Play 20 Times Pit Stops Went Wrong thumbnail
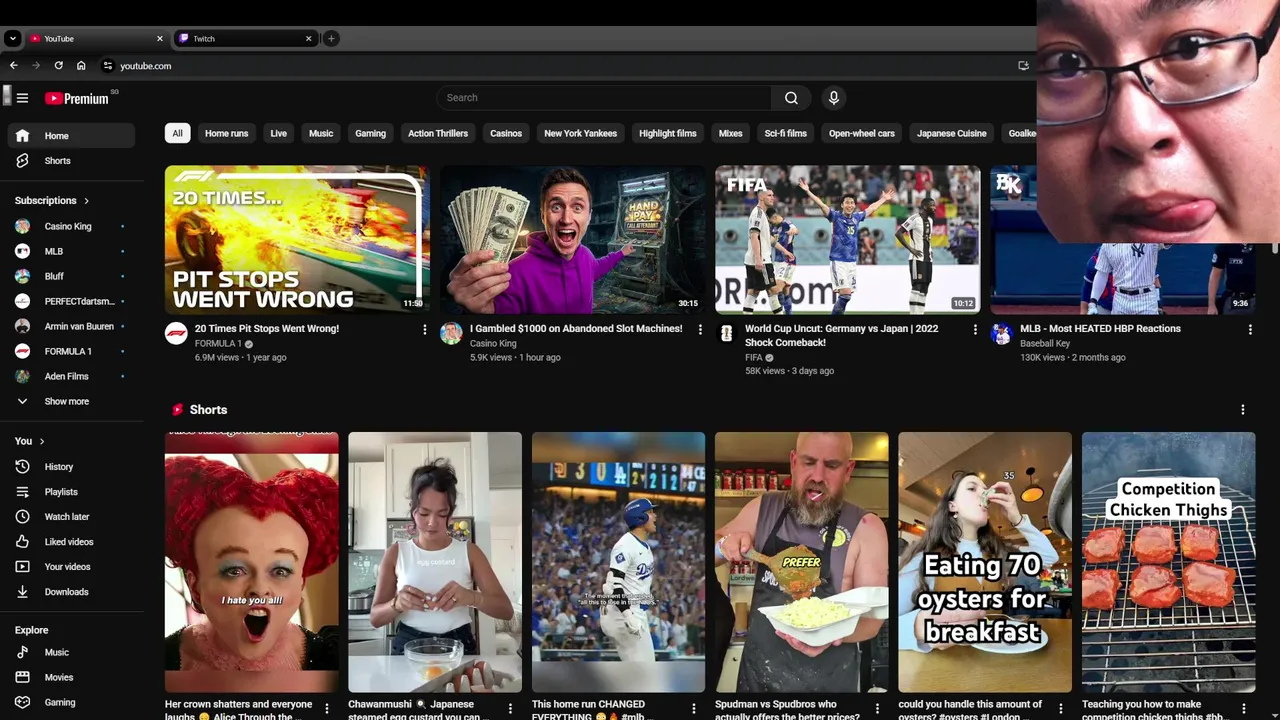 pos(297,240)
